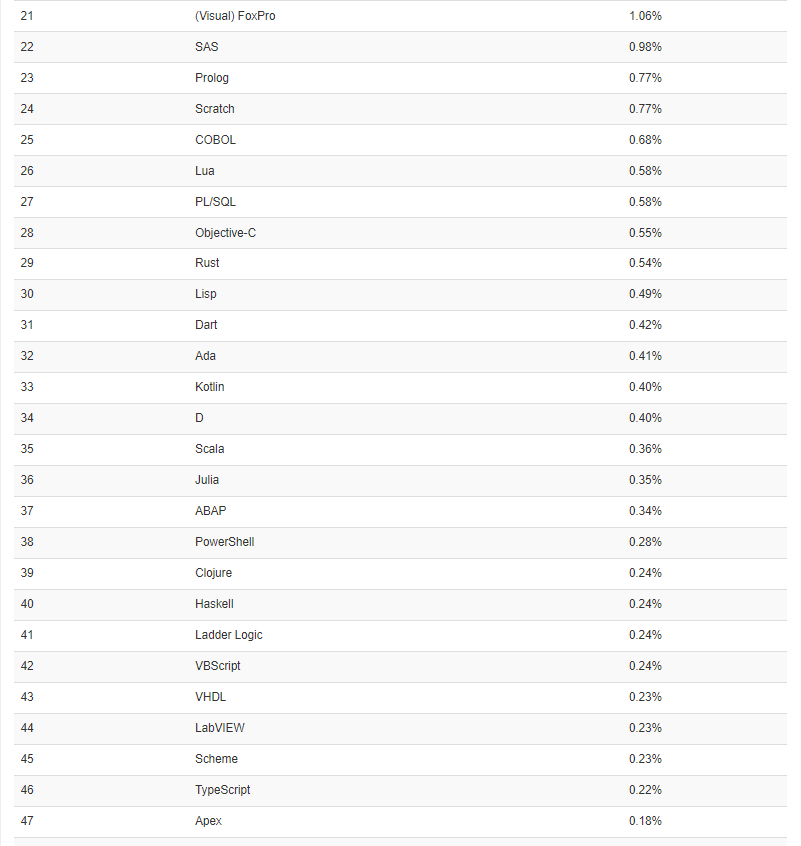Screen dimensions: 801x846
Task: Click the 1.06% rating value
Action: [645, 16]
